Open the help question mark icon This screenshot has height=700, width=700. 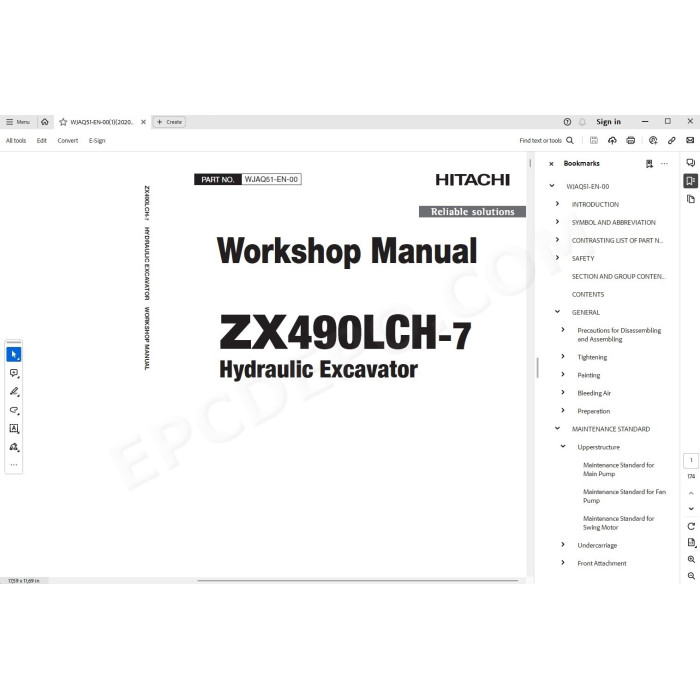(567, 122)
